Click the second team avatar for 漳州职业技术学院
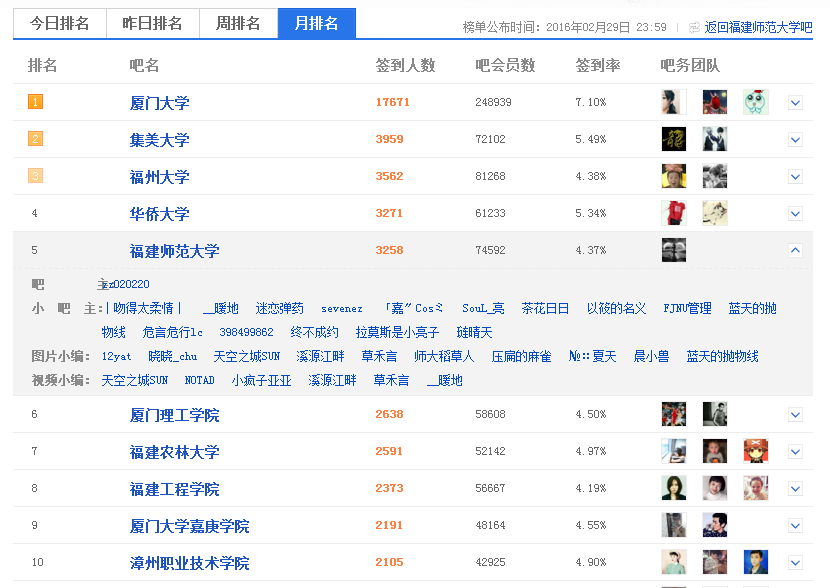 pos(715,563)
